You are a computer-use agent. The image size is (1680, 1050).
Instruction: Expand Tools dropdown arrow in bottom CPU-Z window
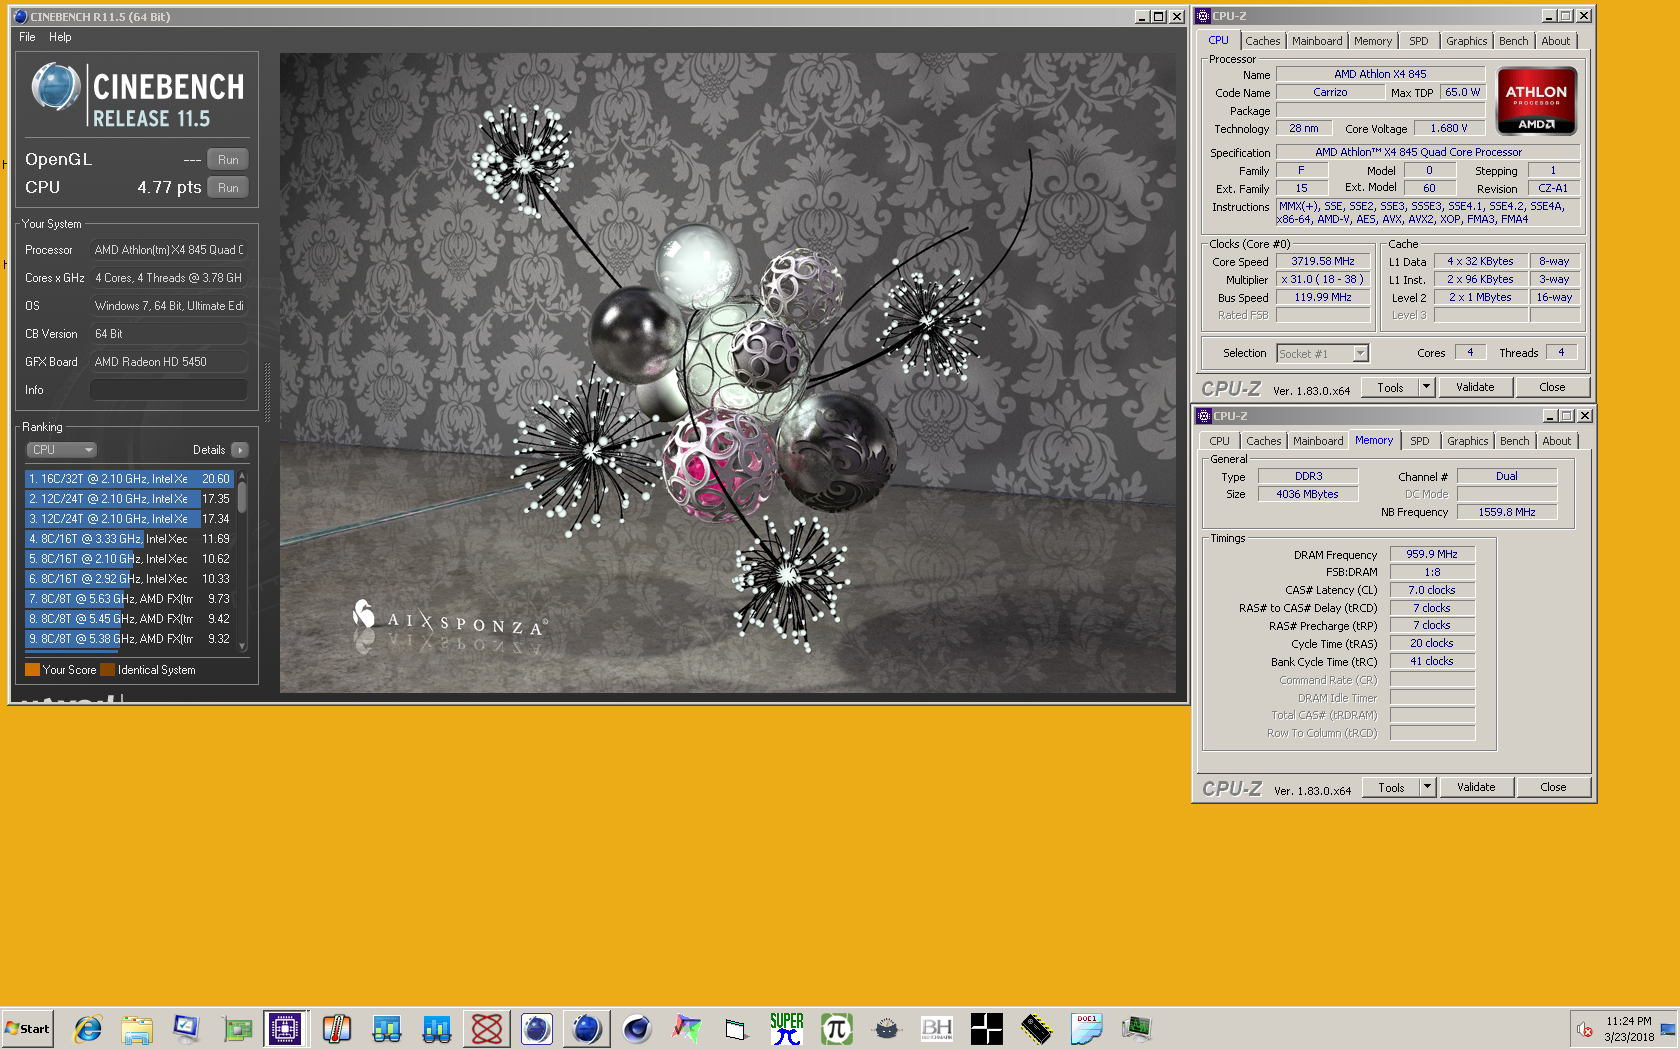[1428, 787]
